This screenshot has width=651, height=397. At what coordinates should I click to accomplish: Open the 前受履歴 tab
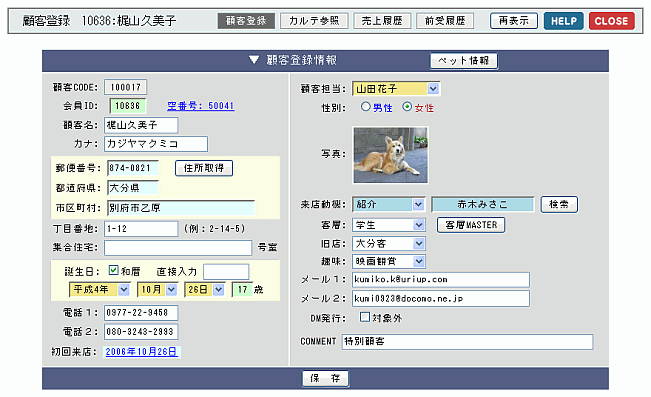(x=445, y=21)
